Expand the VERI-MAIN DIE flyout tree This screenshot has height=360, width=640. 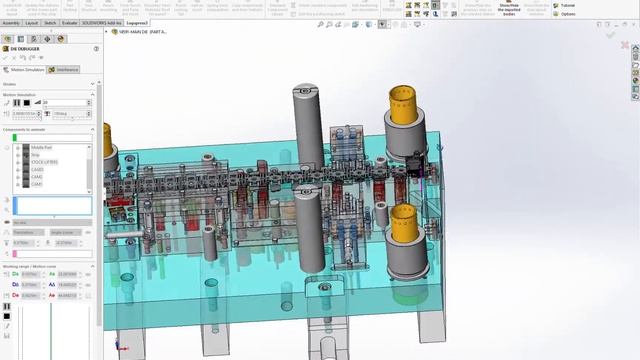point(106,31)
